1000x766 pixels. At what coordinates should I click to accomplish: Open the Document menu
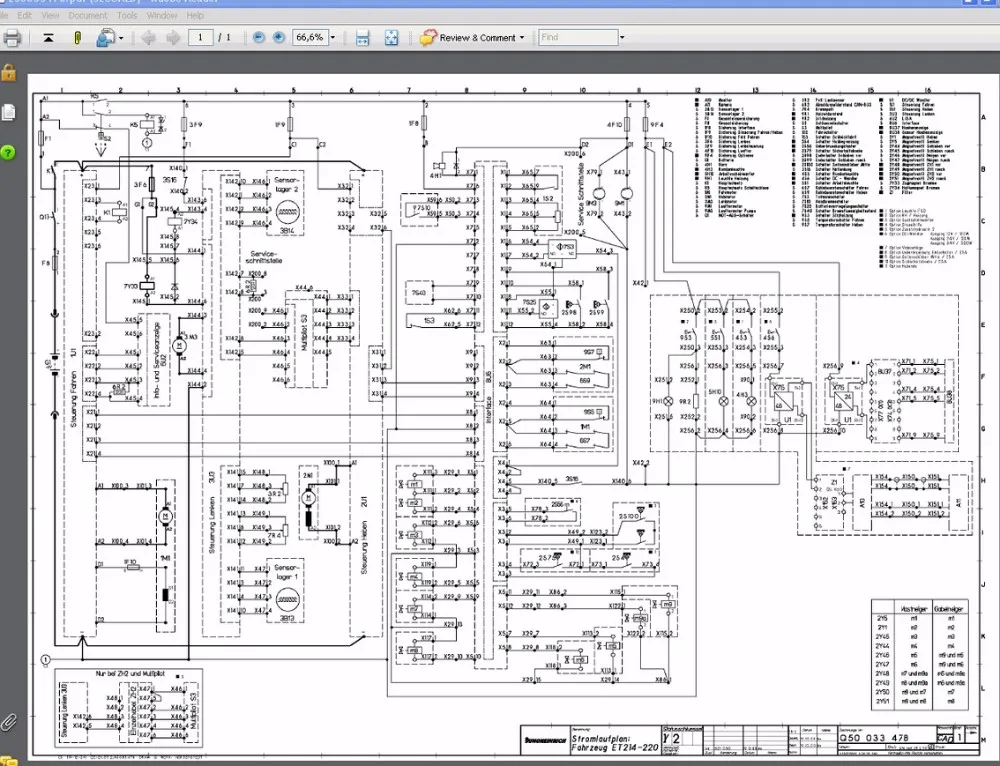coord(88,15)
